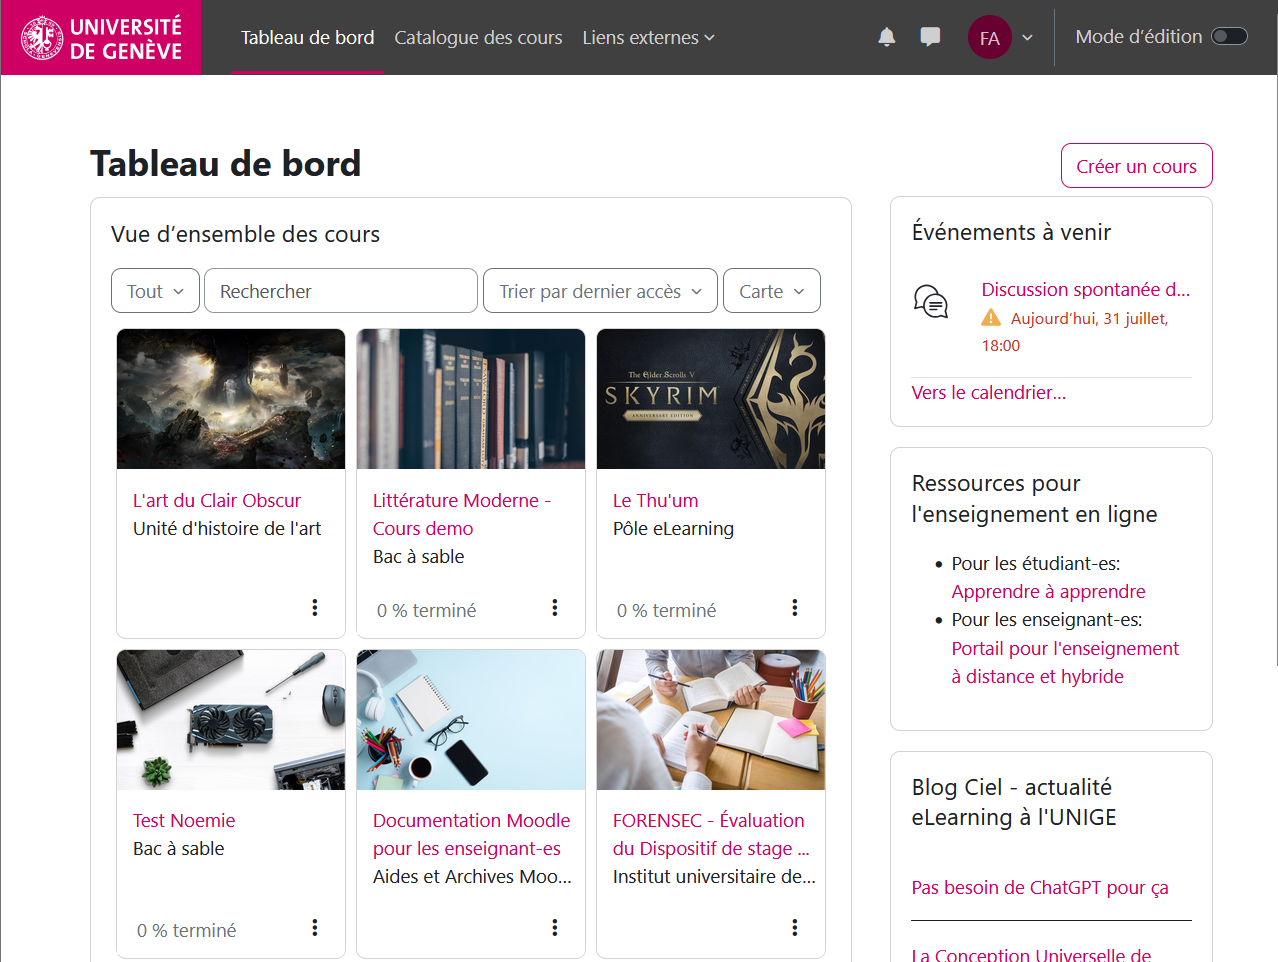Click the studying image for FORENSEC
The width and height of the screenshot is (1278, 962).
click(x=711, y=720)
